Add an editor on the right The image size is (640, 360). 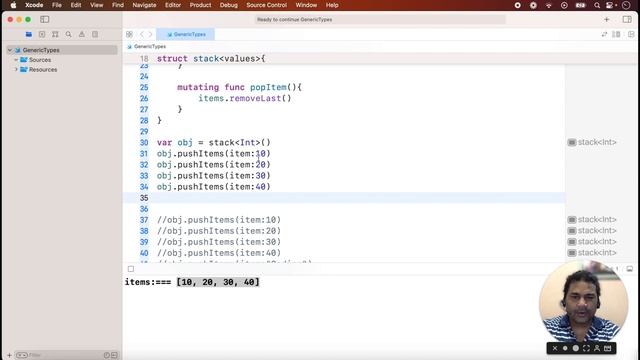(x=631, y=34)
